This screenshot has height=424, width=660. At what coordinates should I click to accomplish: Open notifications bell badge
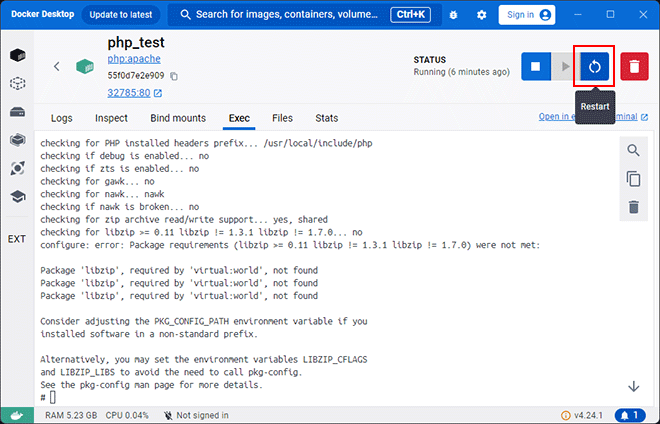coord(630,416)
